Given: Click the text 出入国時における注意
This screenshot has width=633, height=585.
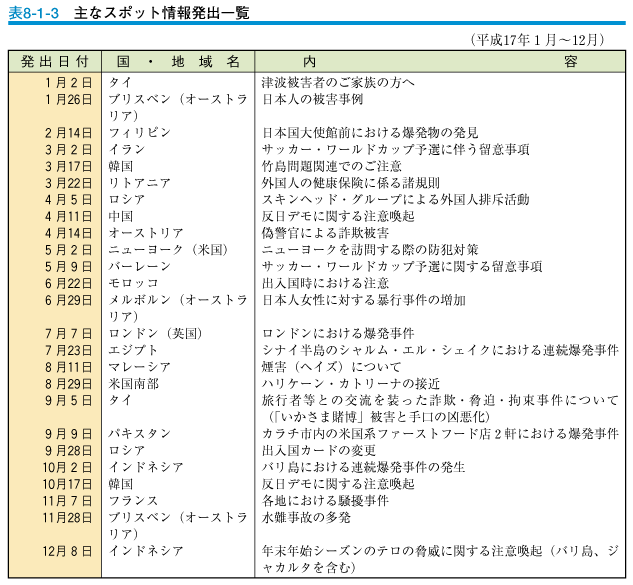Looking at the screenshot, I should click(x=325, y=283).
